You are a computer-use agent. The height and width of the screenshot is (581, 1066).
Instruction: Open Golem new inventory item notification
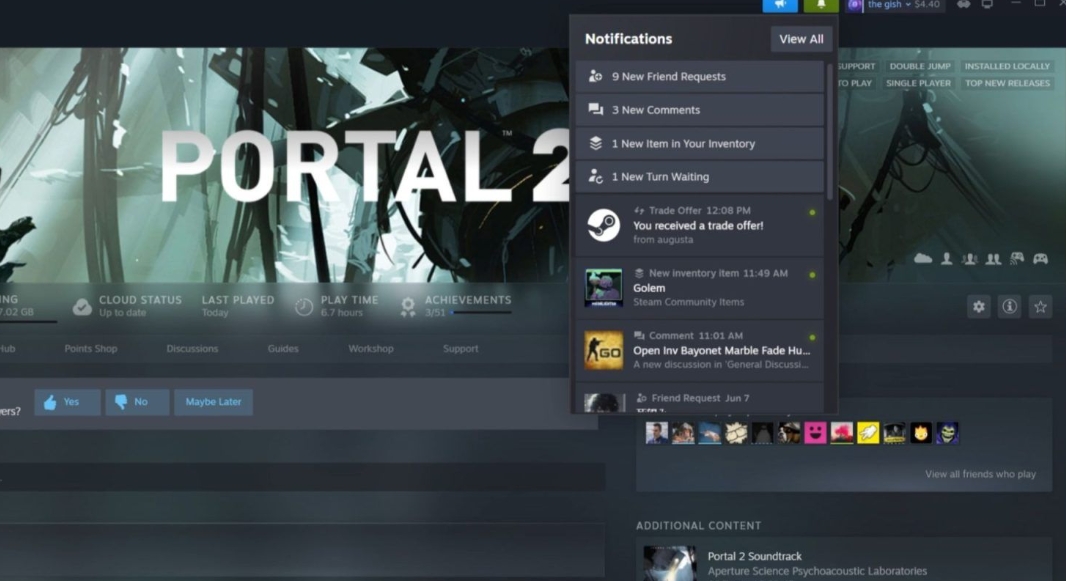pos(700,287)
